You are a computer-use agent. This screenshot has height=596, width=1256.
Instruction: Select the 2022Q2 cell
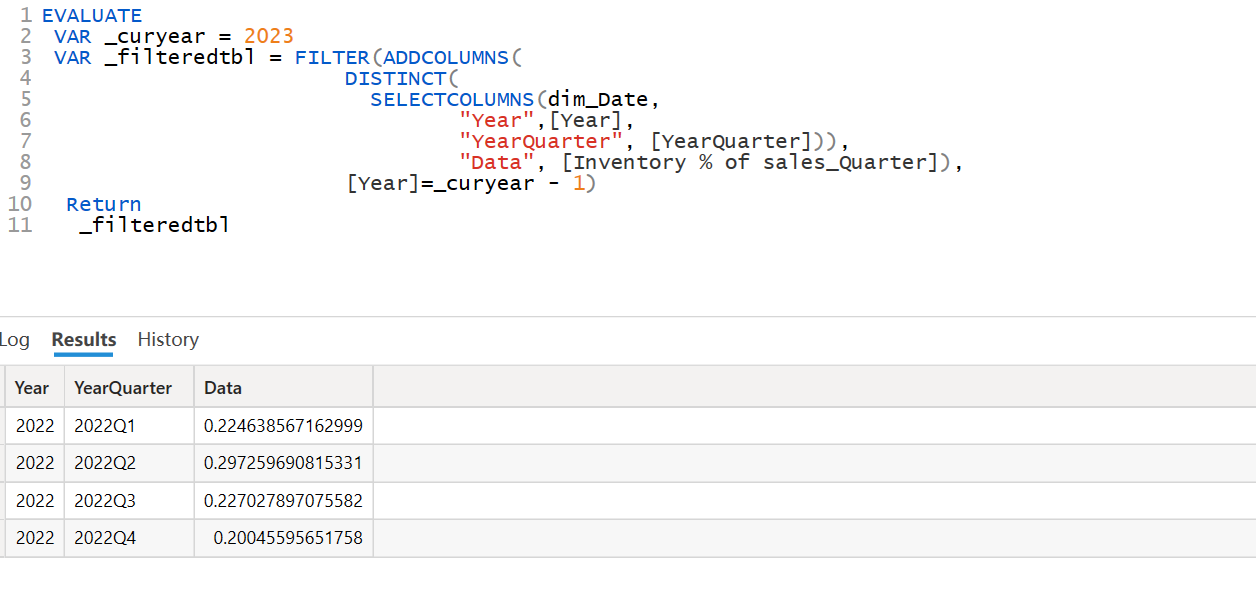[x=130, y=463]
